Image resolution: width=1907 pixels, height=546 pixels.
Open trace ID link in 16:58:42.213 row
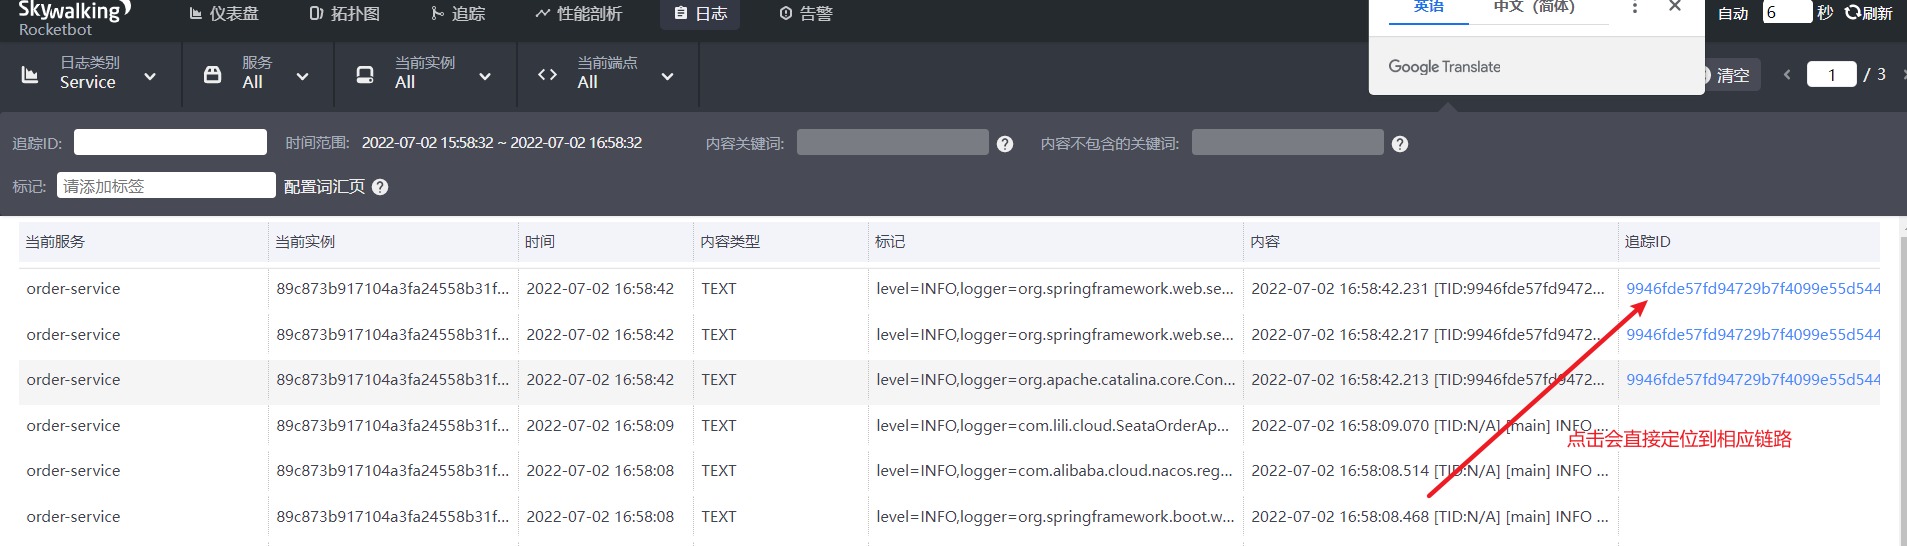click(x=1753, y=380)
